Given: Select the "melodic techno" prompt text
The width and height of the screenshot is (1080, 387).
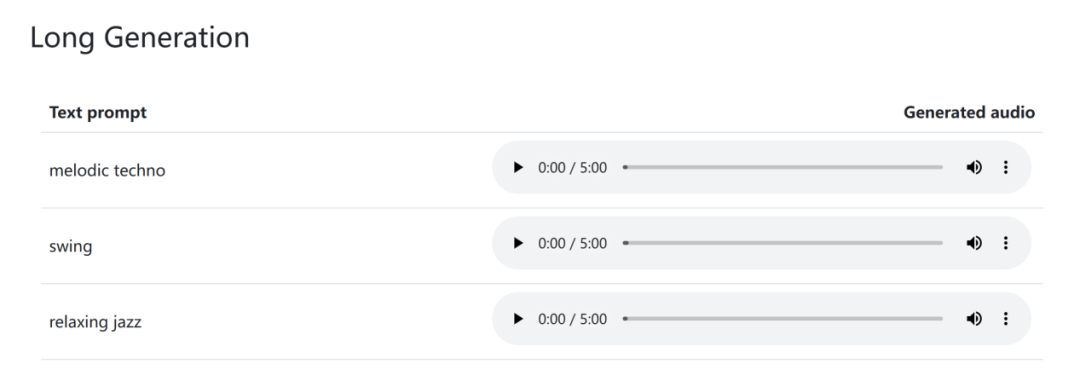Looking at the screenshot, I should pos(107,170).
